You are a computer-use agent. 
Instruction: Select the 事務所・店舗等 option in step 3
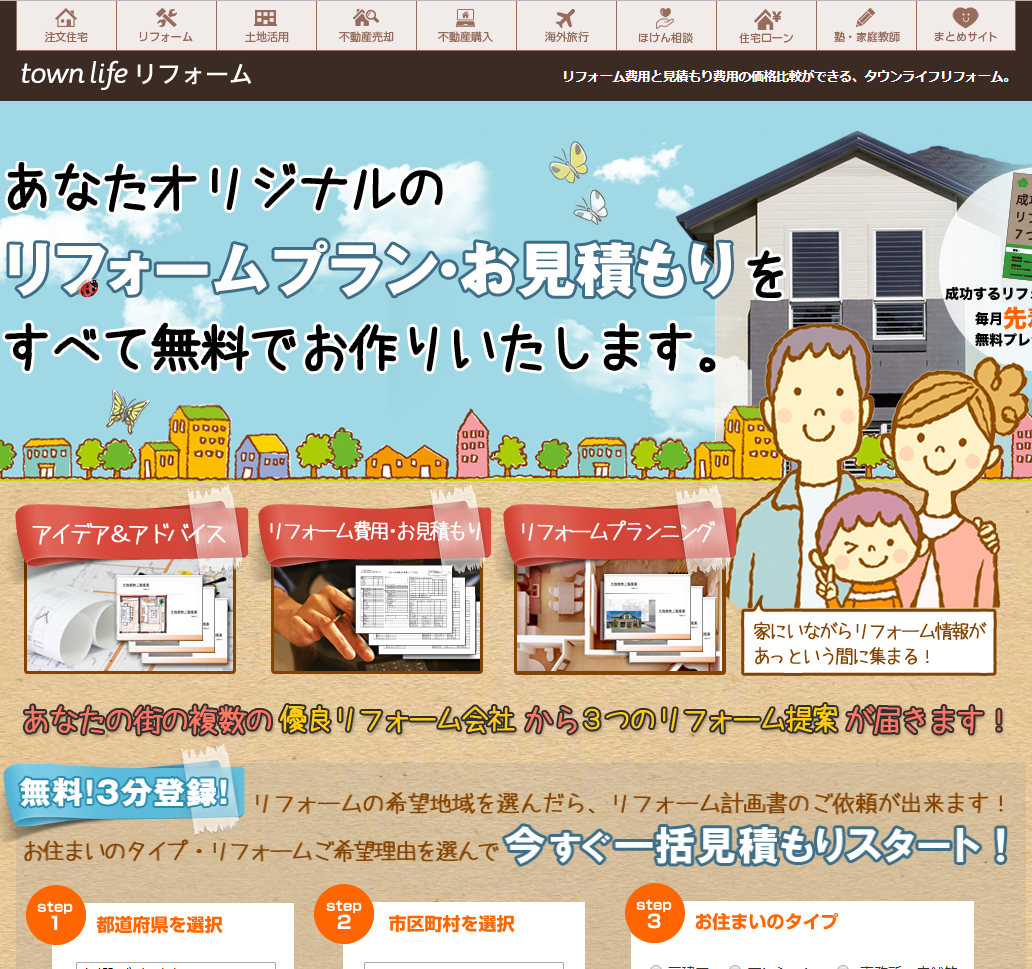(843, 967)
